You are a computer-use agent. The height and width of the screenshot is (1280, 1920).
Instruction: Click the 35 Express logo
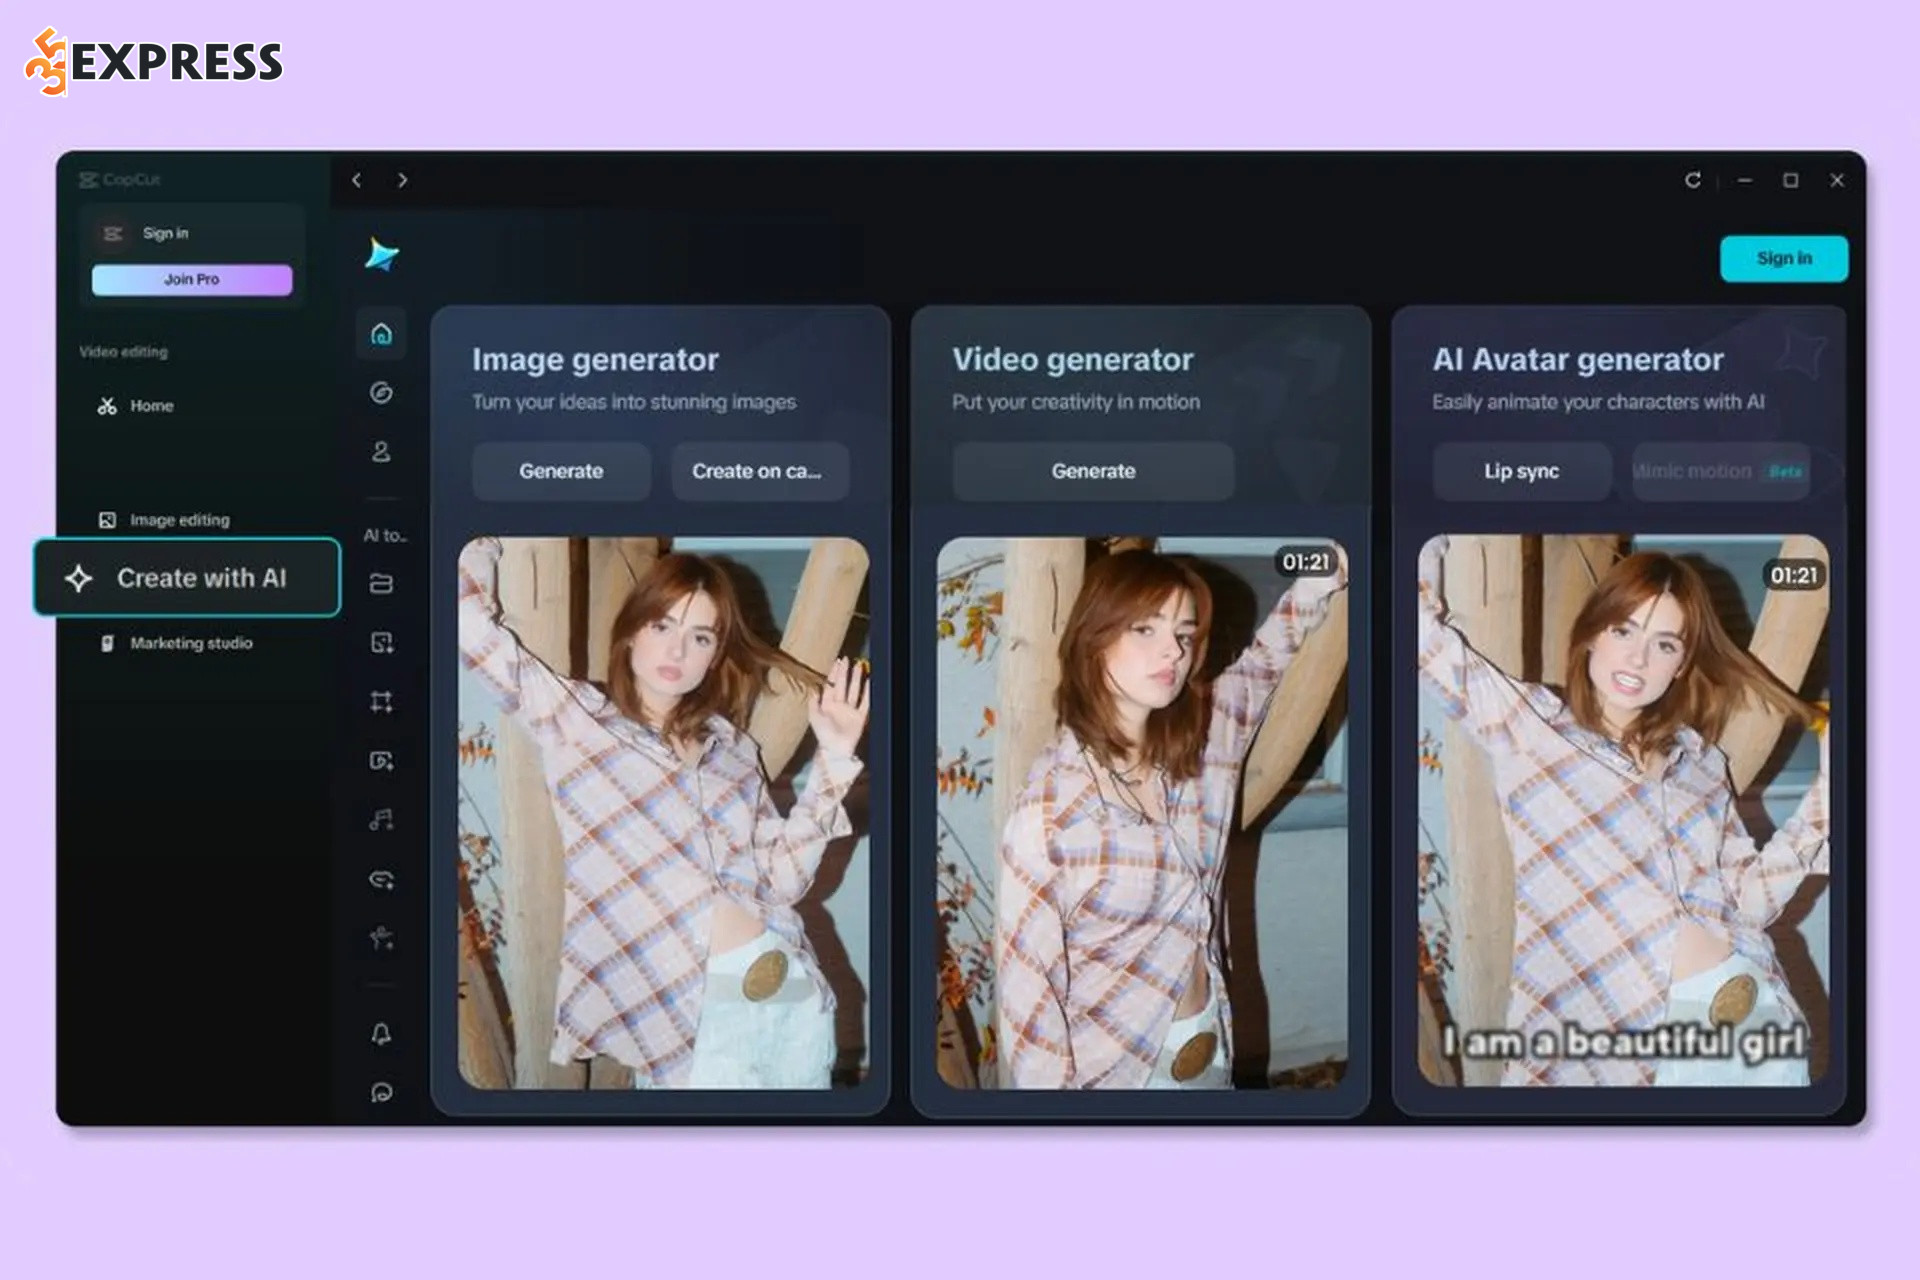coord(153,62)
